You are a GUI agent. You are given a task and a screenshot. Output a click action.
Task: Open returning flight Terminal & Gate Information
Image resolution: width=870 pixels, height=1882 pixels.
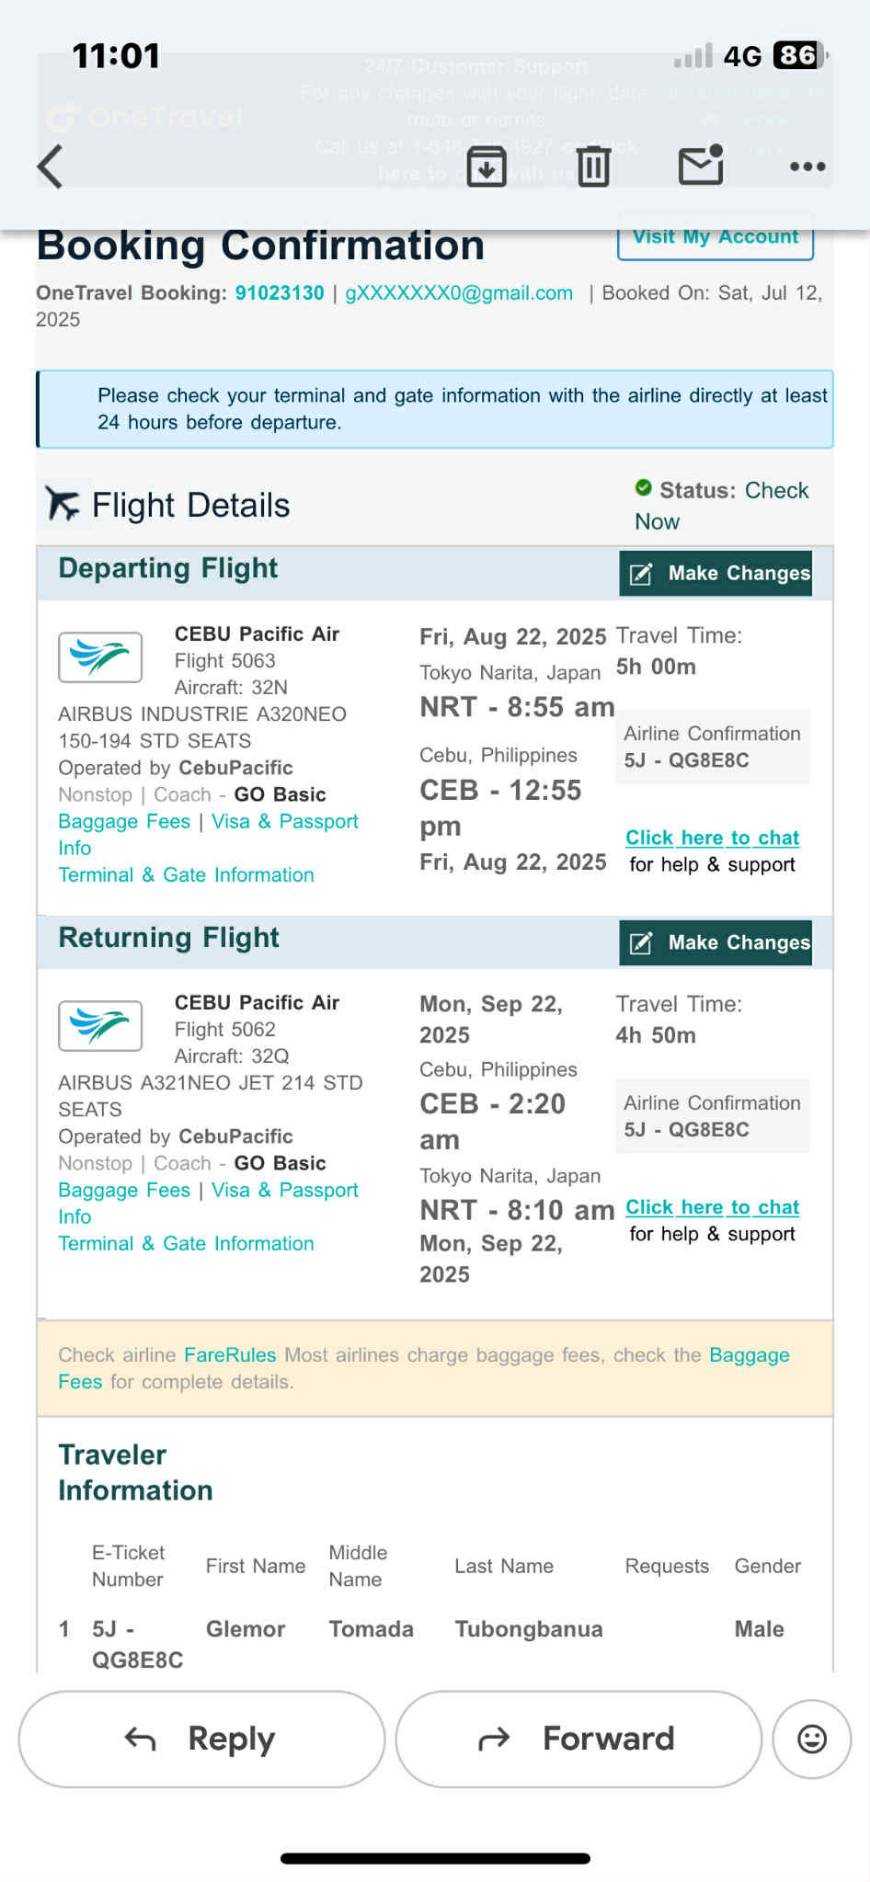click(186, 1243)
